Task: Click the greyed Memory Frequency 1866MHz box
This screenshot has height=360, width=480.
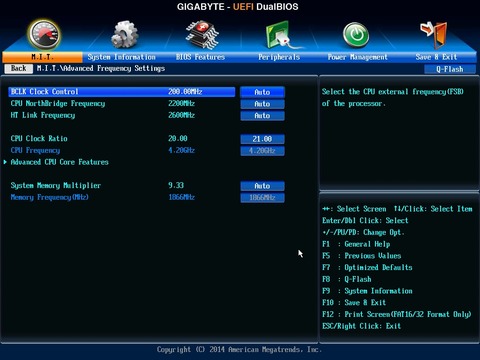Action: coord(262,198)
